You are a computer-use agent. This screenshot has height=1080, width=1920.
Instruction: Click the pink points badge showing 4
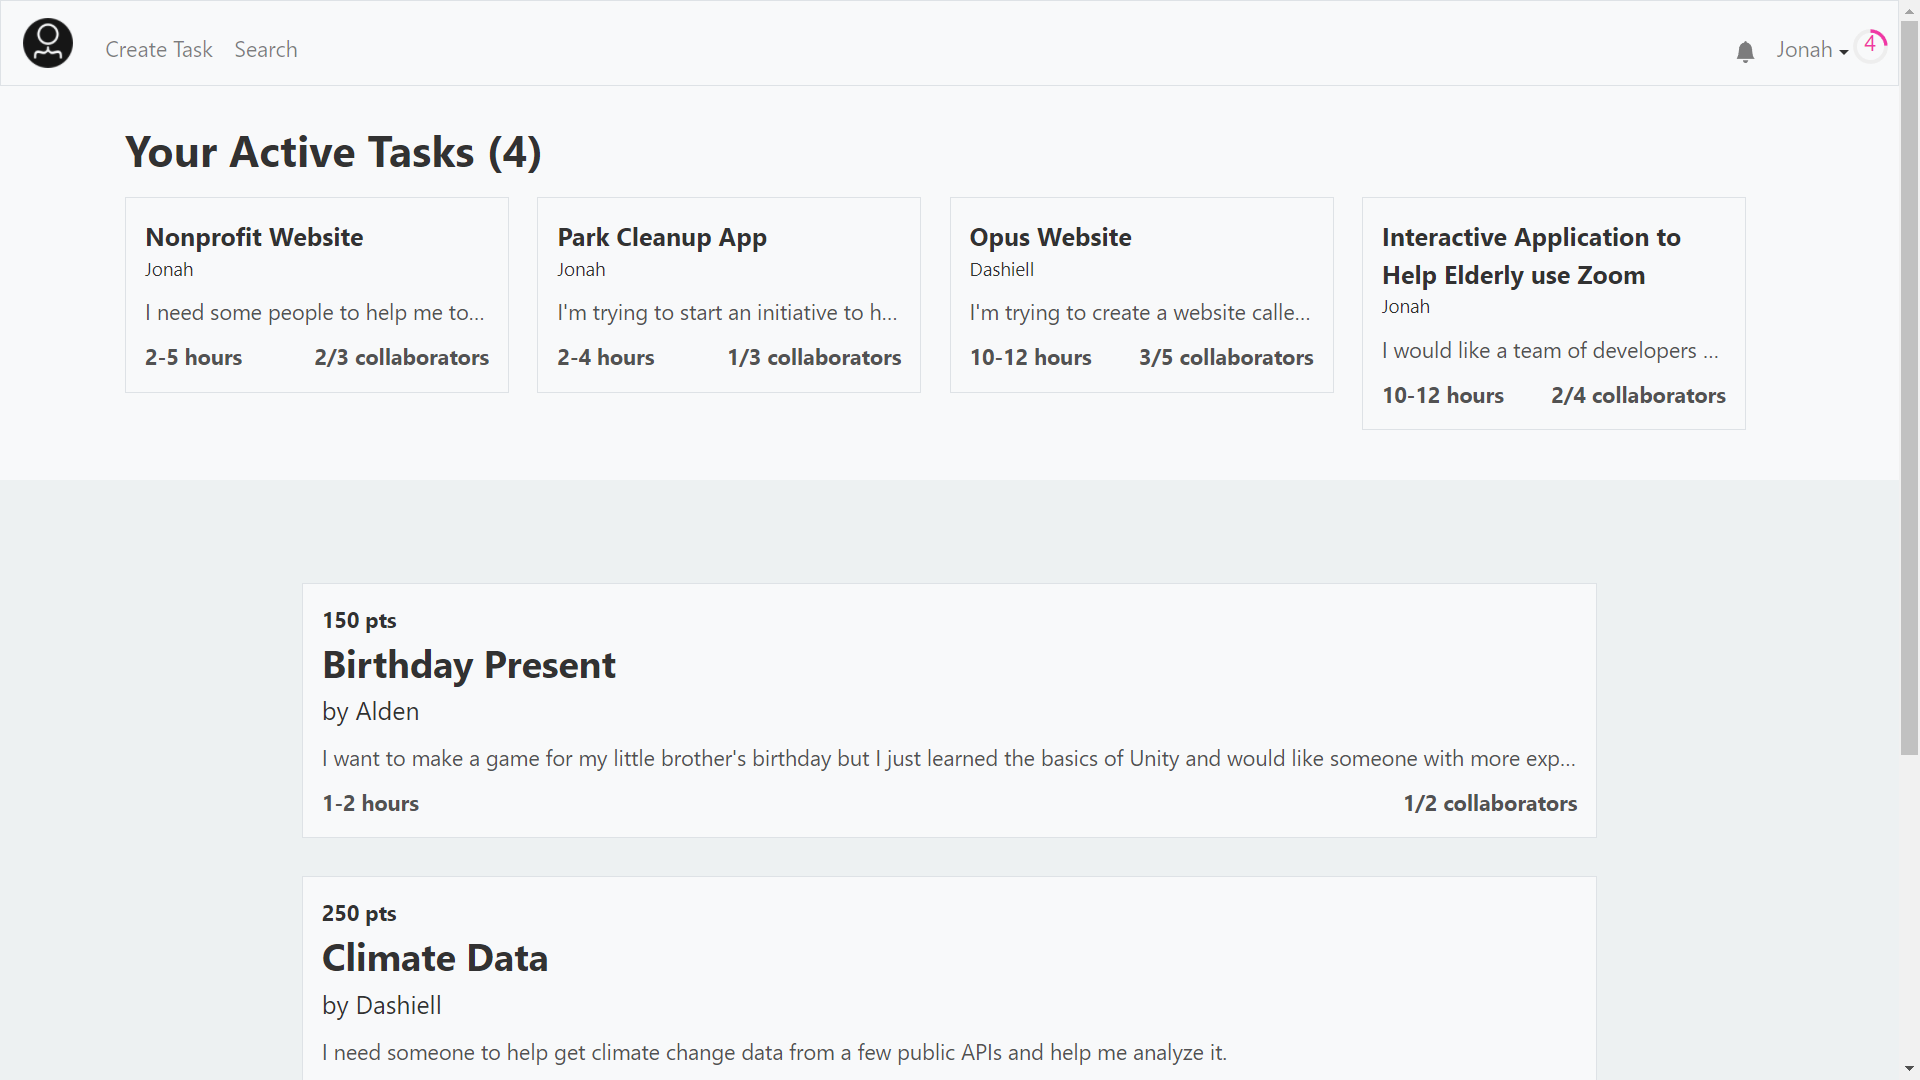click(1871, 44)
